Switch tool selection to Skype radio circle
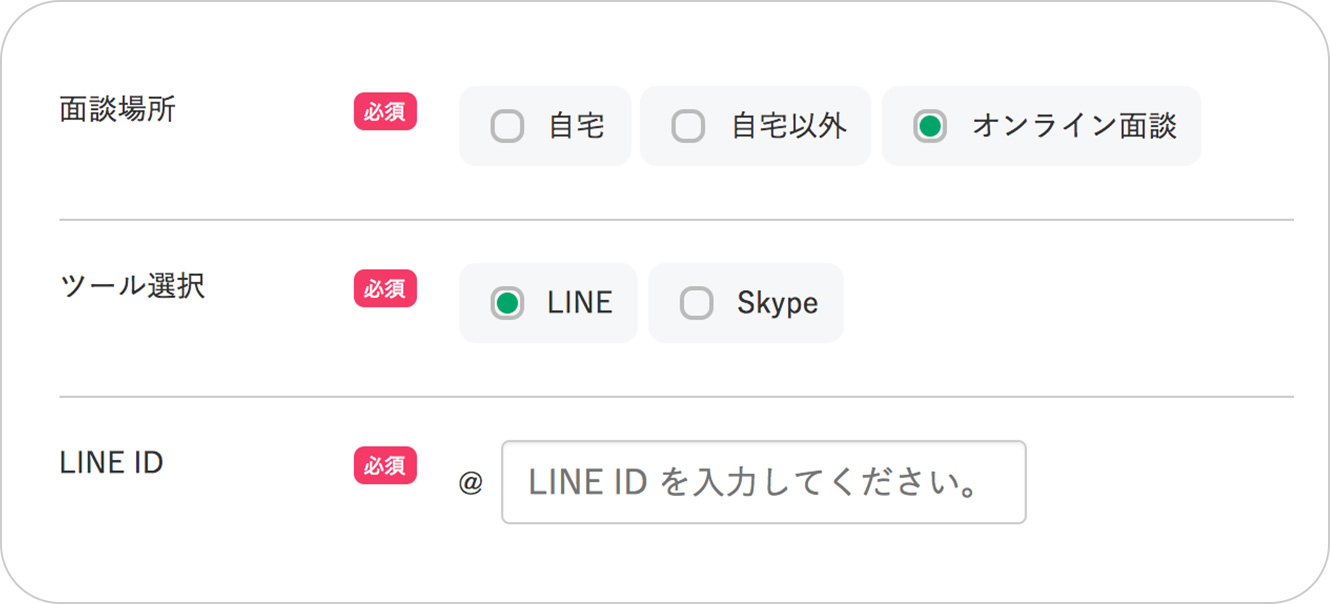 pyautogui.click(x=697, y=304)
